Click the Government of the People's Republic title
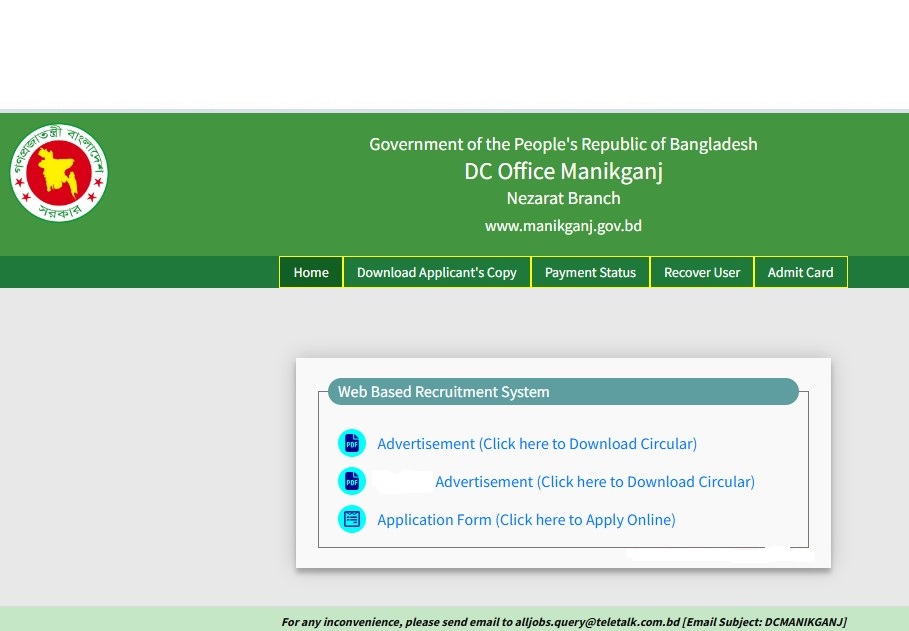The width and height of the screenshot is (909, 631). 563,144
